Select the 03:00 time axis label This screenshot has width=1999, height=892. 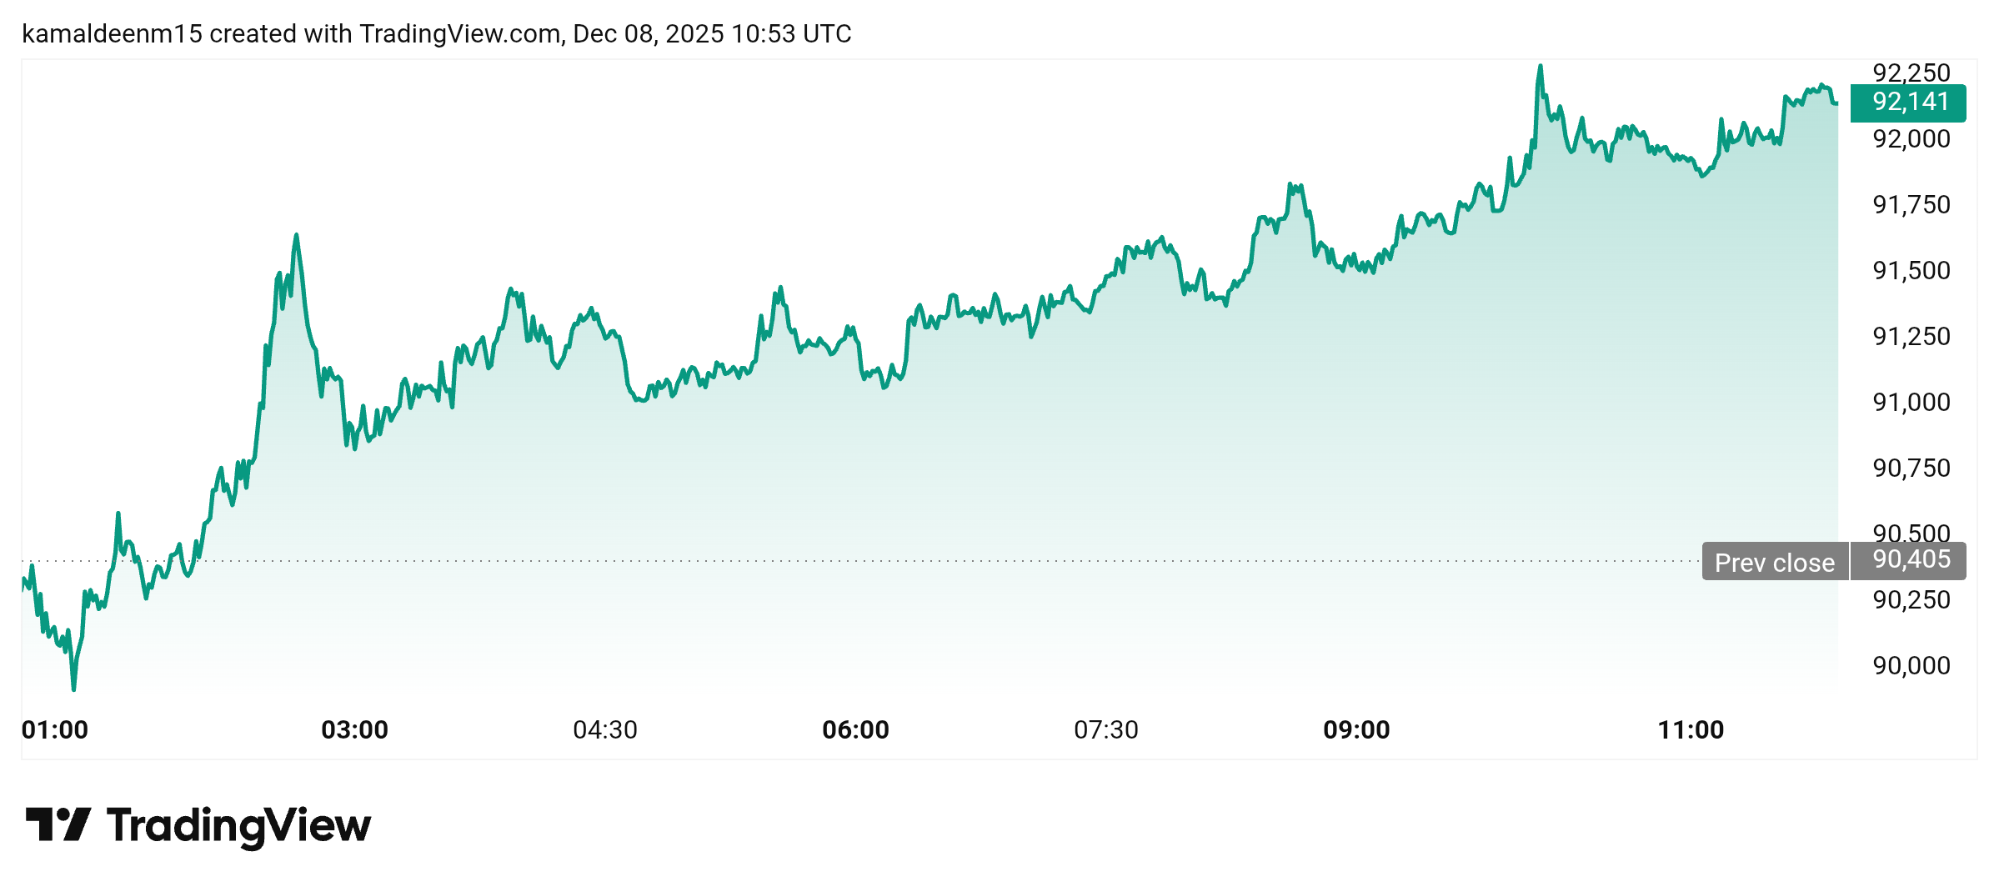[354, 730]
